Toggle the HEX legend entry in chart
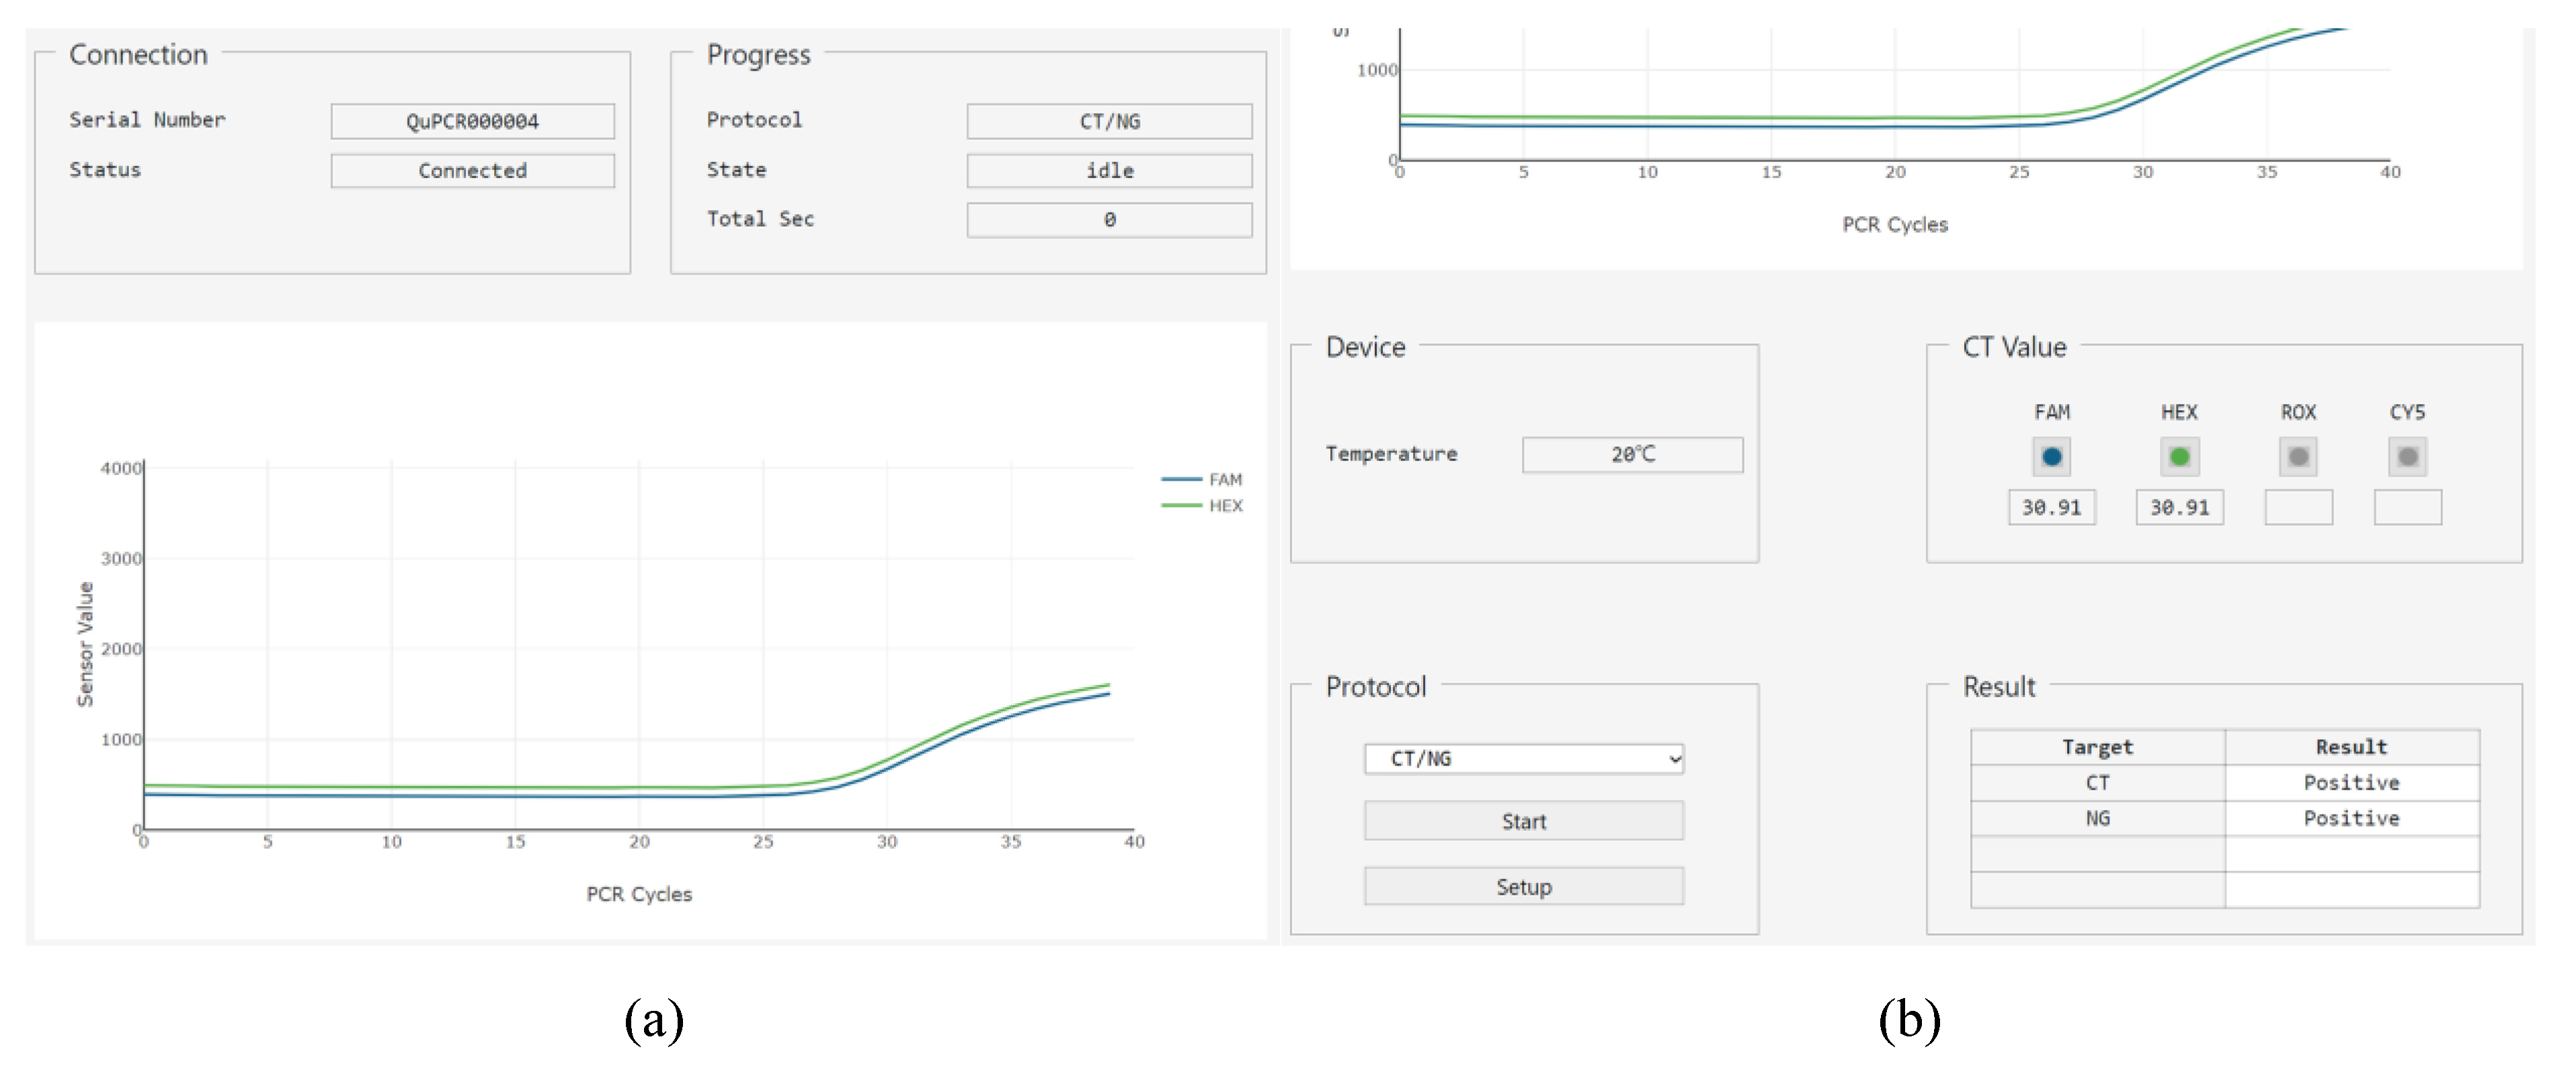 point(1202,506)
